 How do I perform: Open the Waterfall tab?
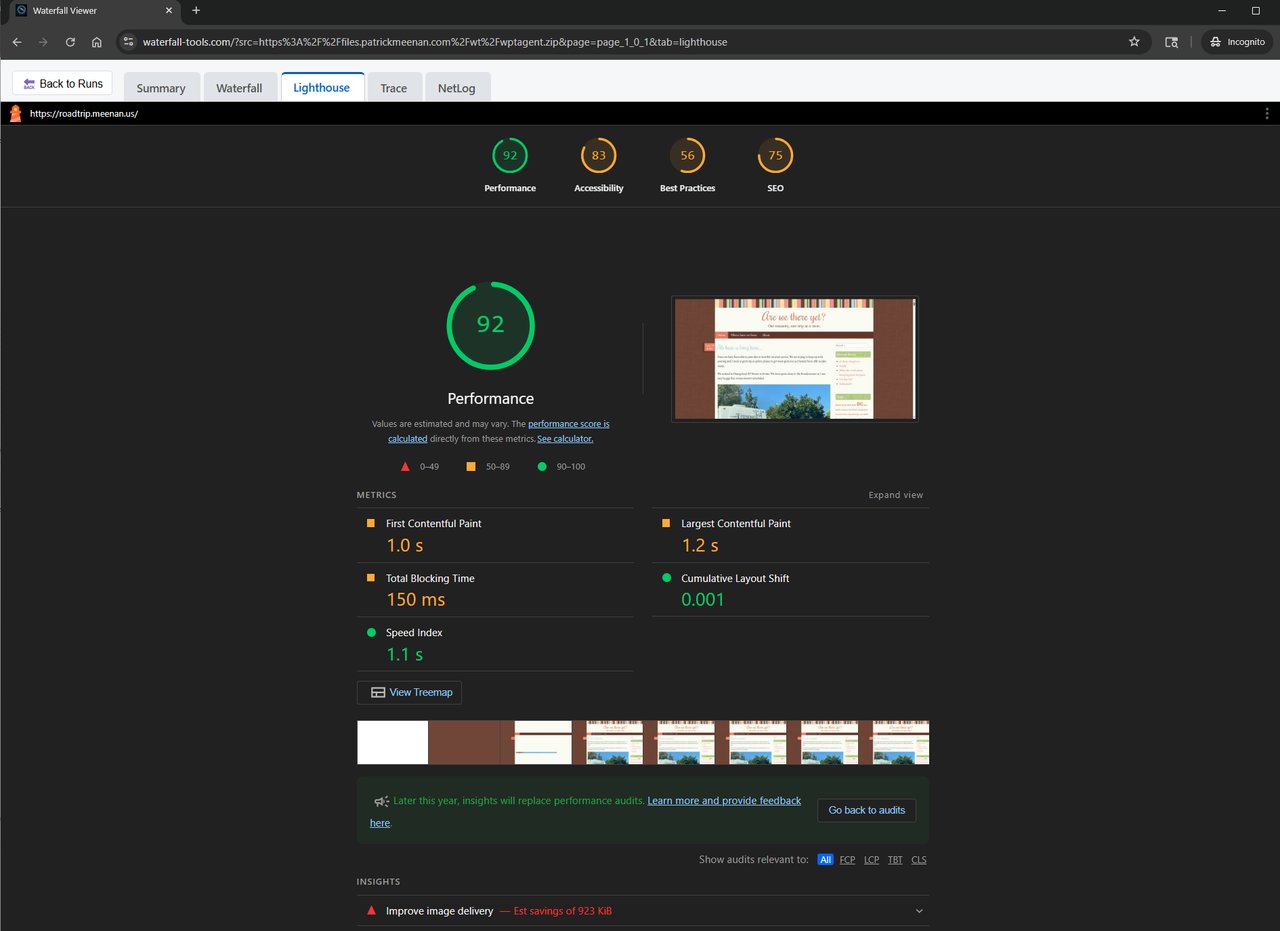click(239, 88)
